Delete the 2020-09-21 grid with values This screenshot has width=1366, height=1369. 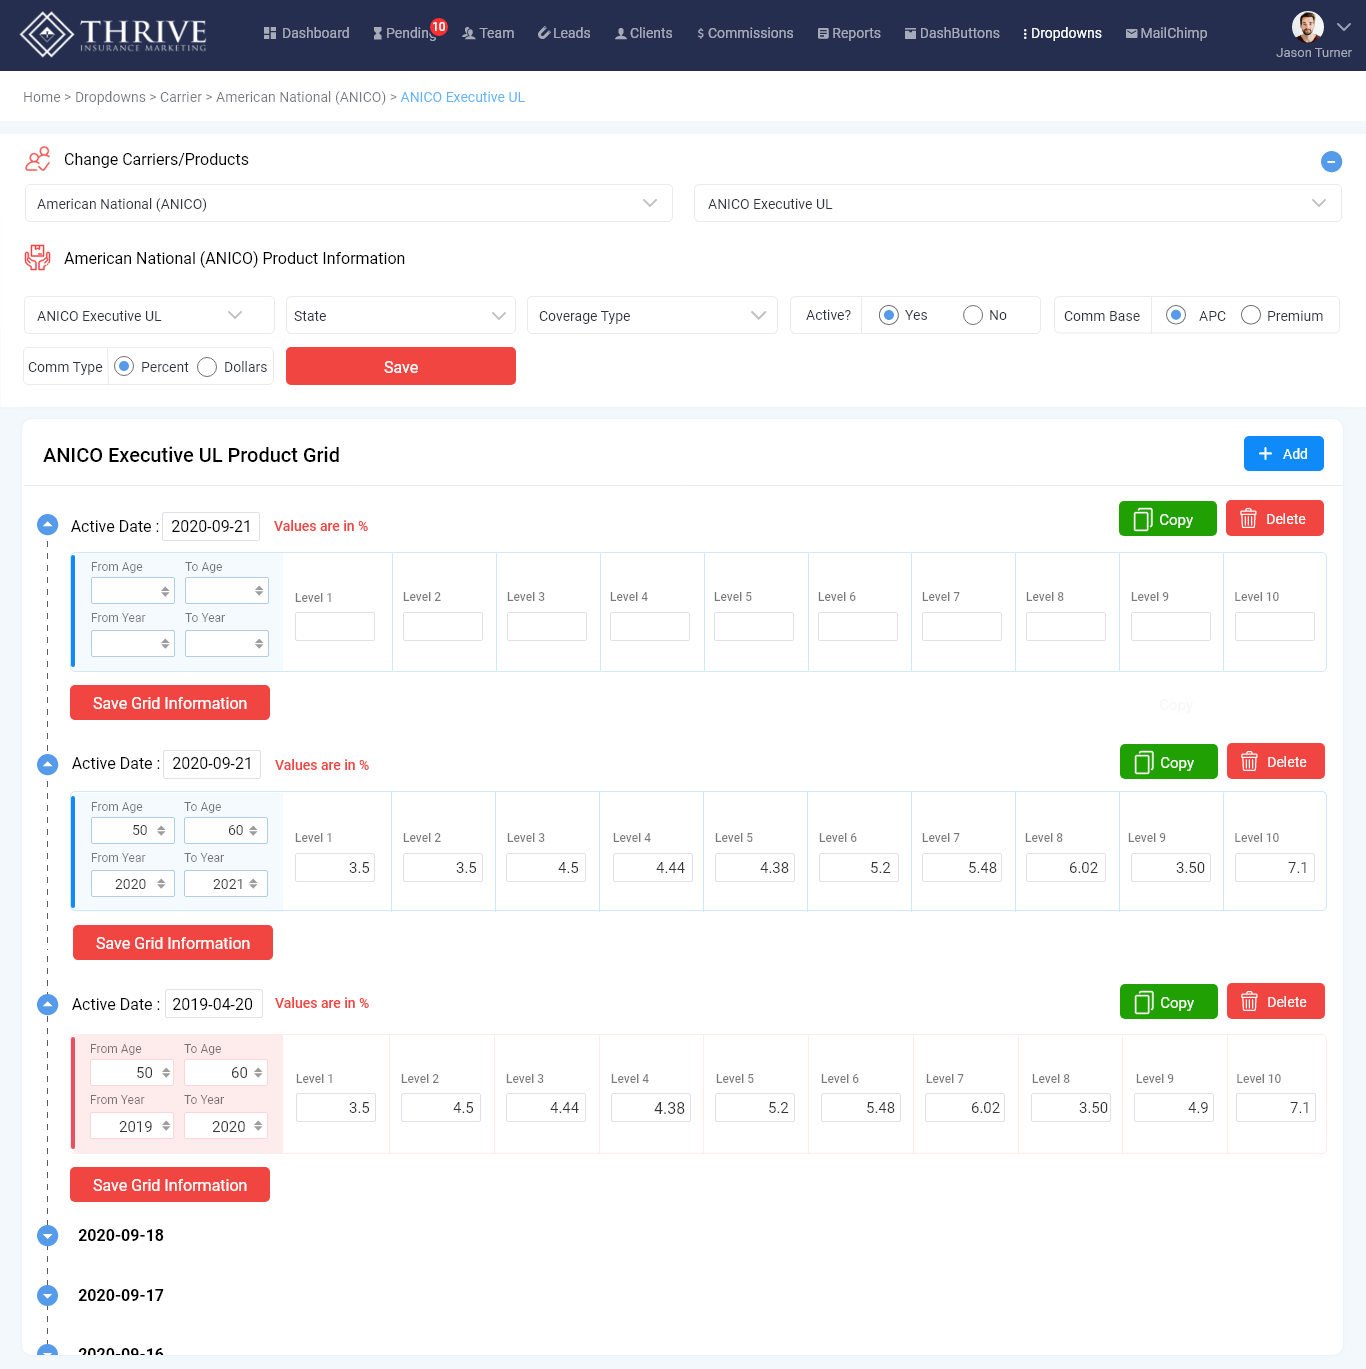click(1275, 761)
